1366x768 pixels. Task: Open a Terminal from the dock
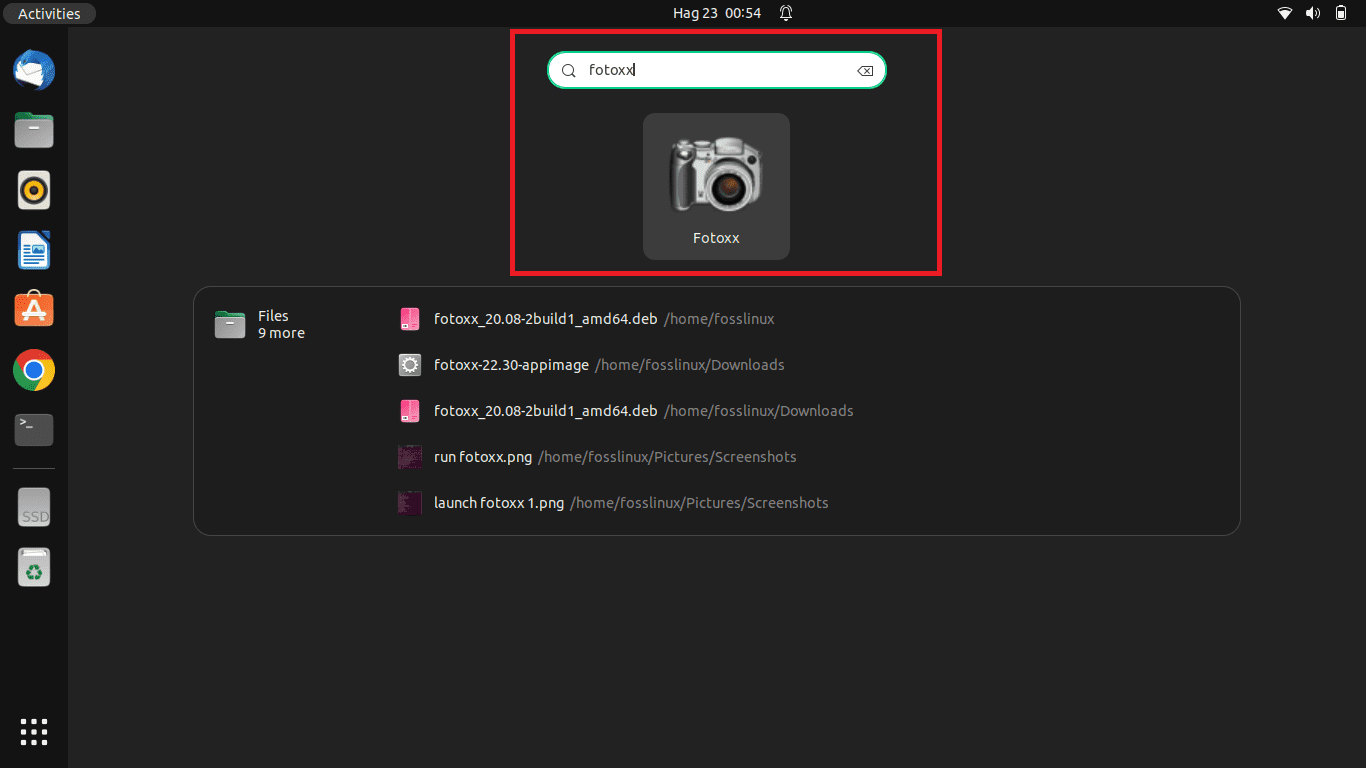pos(33,430)
